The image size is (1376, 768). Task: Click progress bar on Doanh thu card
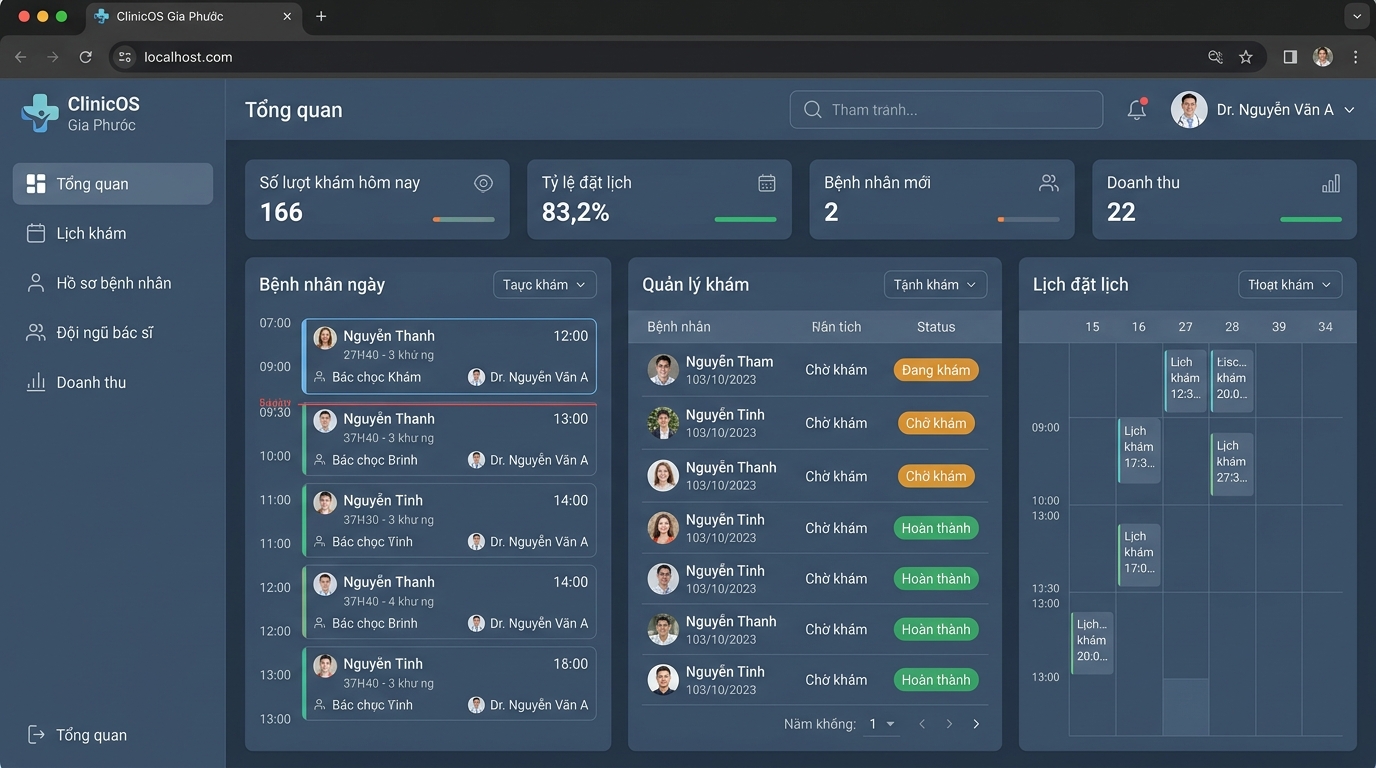(1311, 219)
